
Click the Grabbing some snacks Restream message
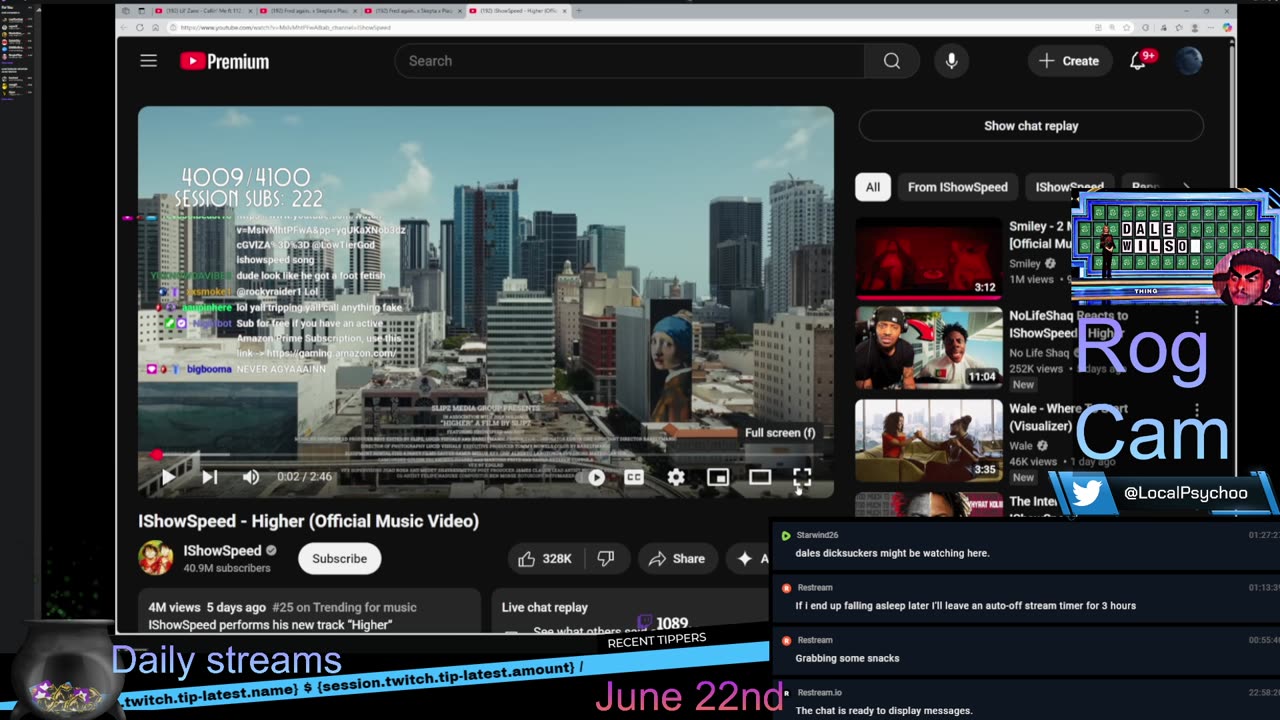pyautogui.click(x=847, y=658)
